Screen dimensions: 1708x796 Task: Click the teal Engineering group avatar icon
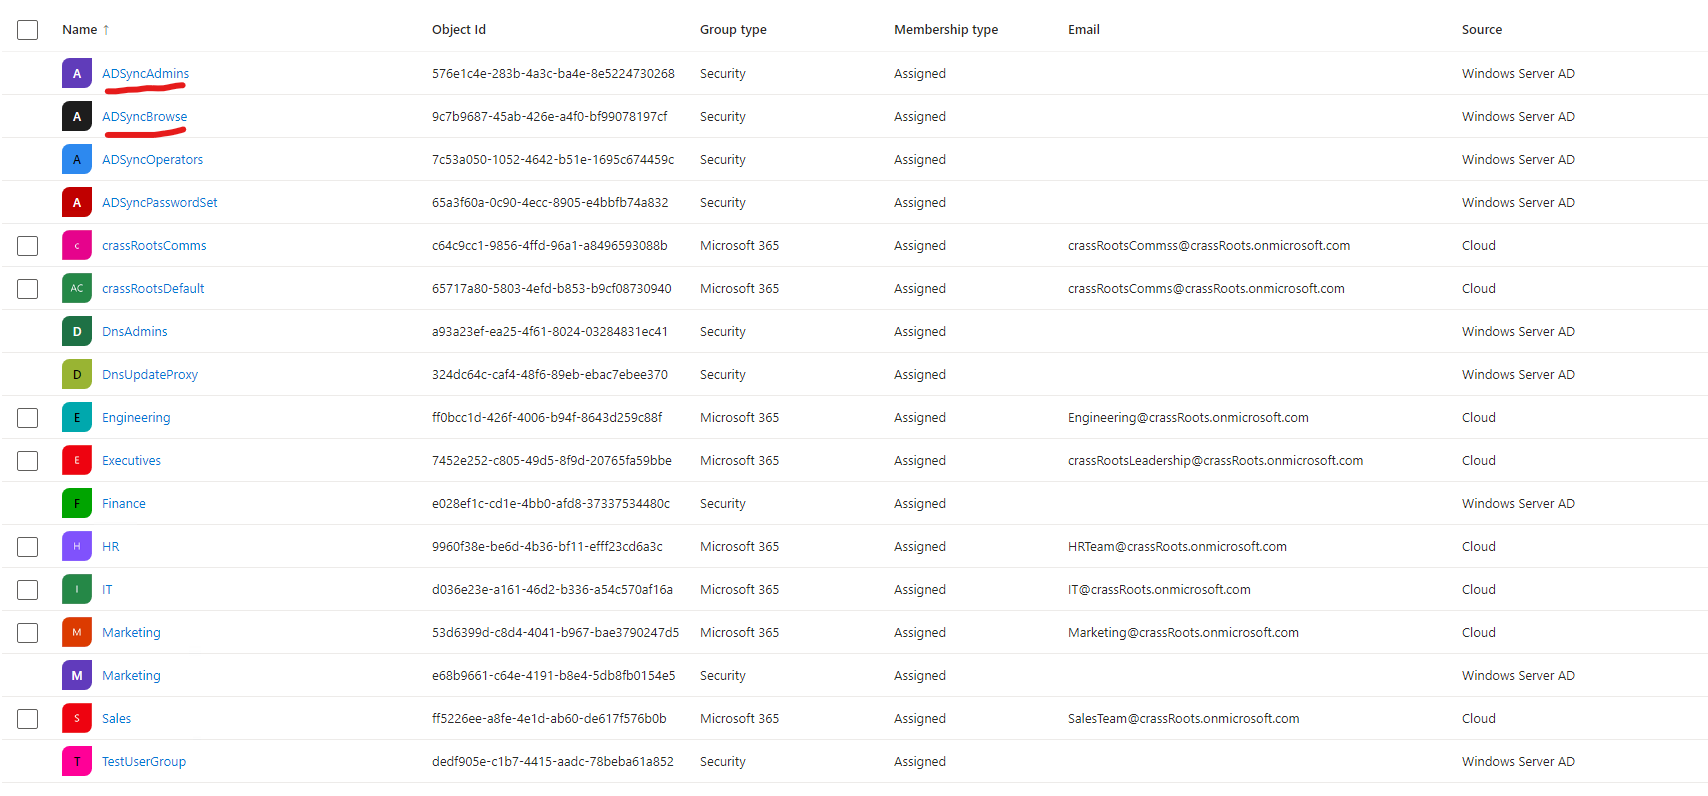pos(77,418)
